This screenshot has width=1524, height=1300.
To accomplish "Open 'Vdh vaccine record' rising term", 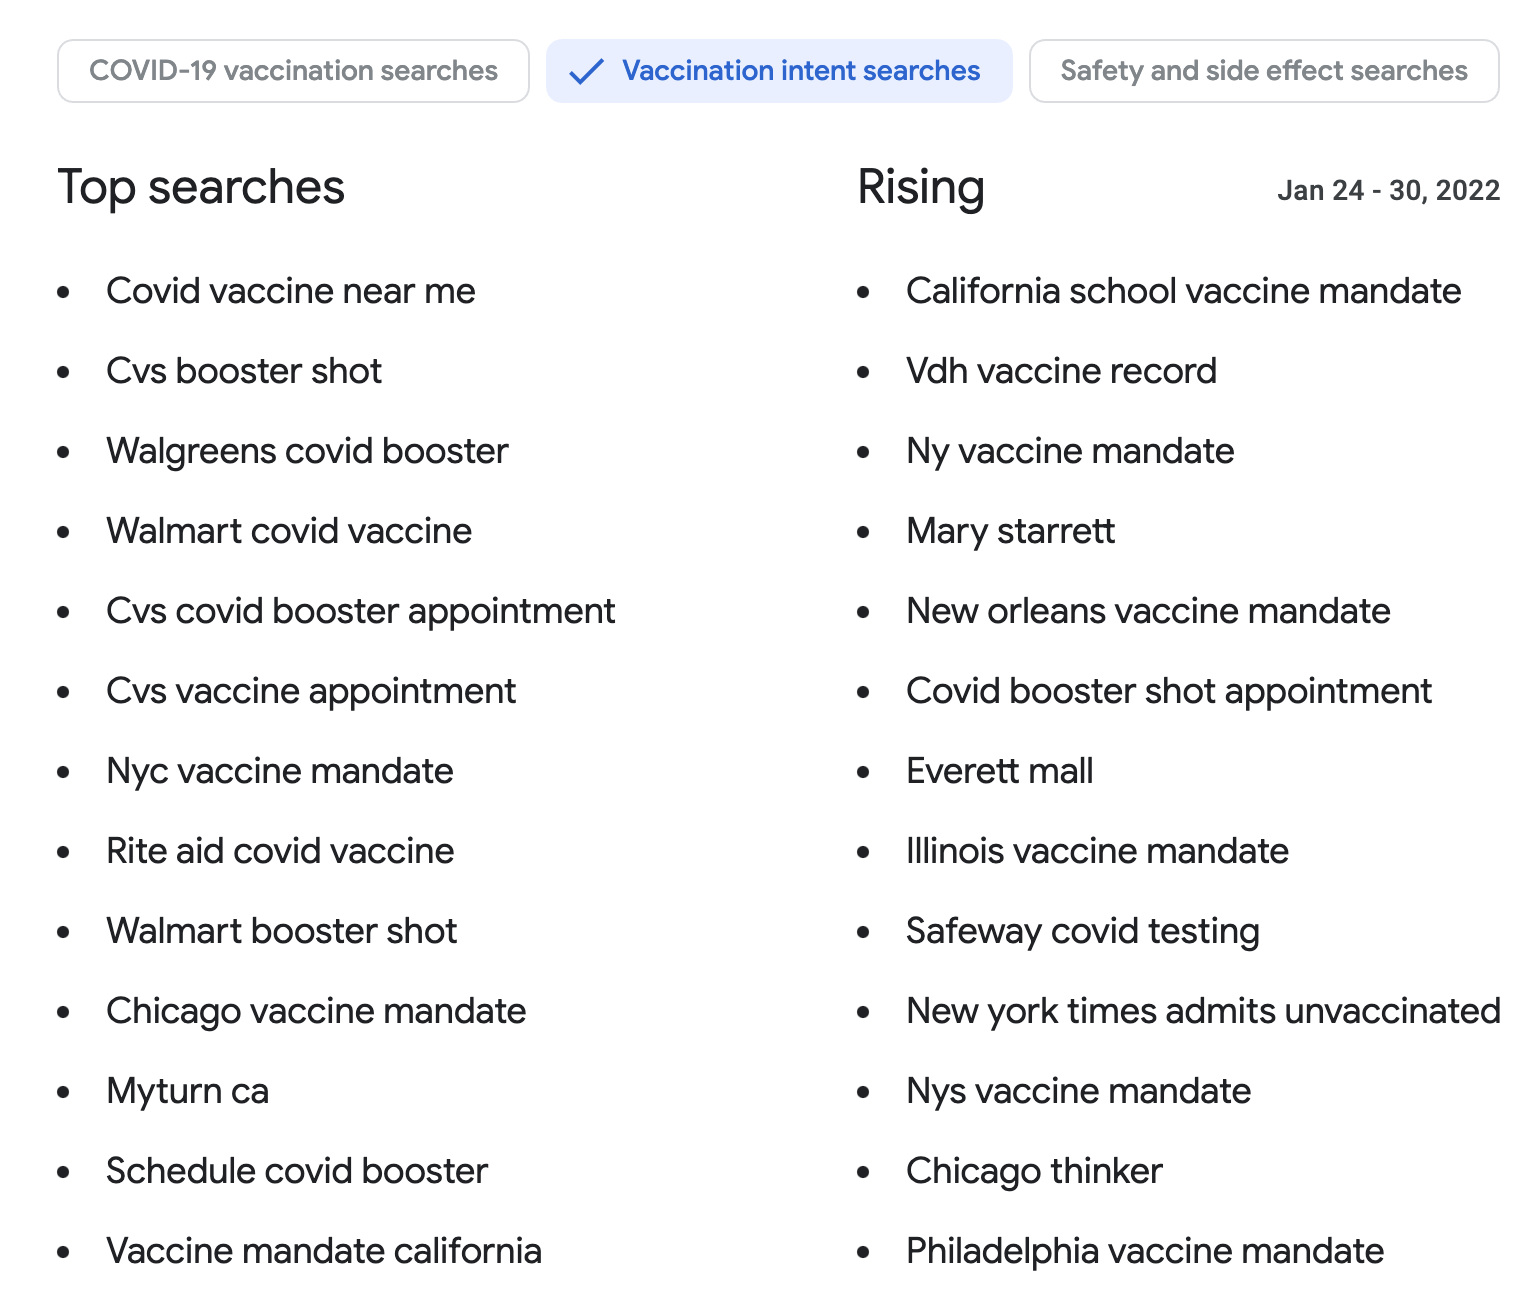I will (1061, 371).
